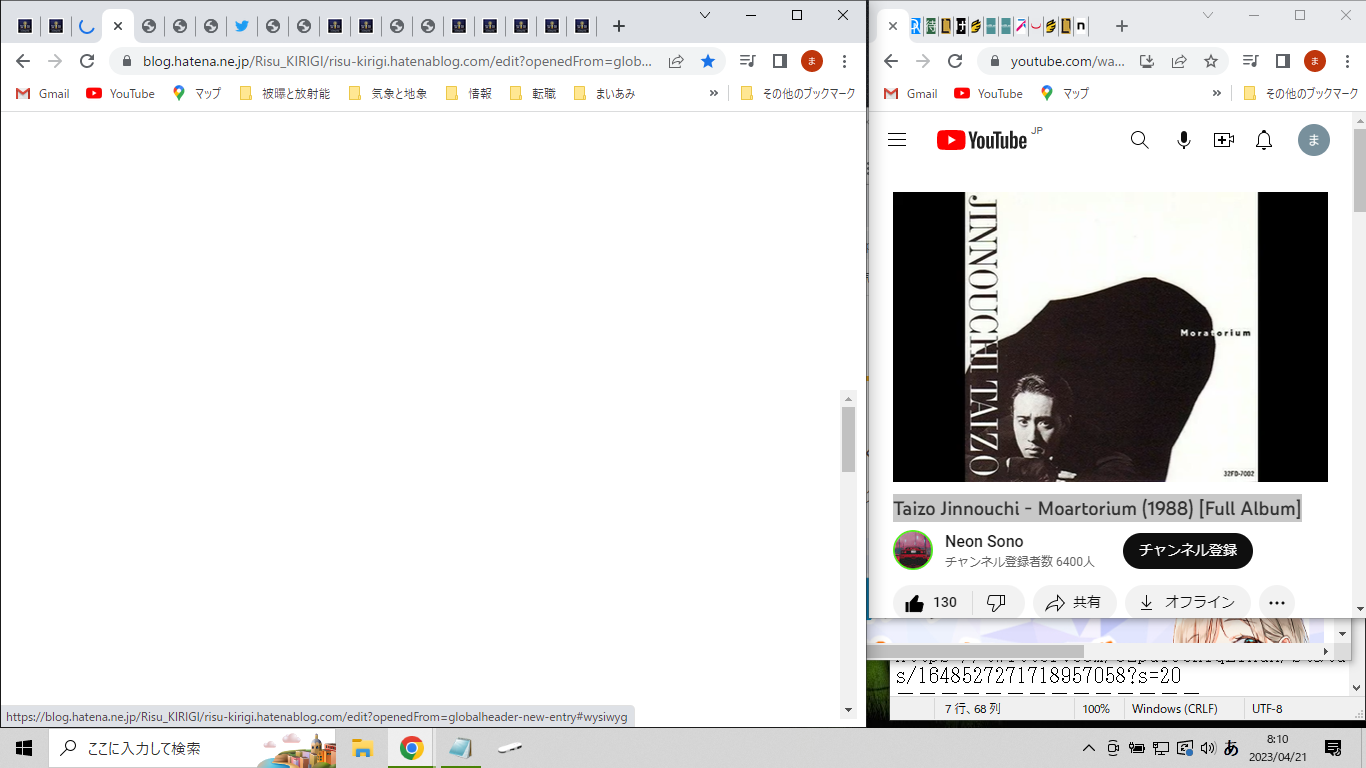Click the YouTube page vertical scrollbar thumb
Screen dimensions: 1366x768
[x=1359, y=170]
